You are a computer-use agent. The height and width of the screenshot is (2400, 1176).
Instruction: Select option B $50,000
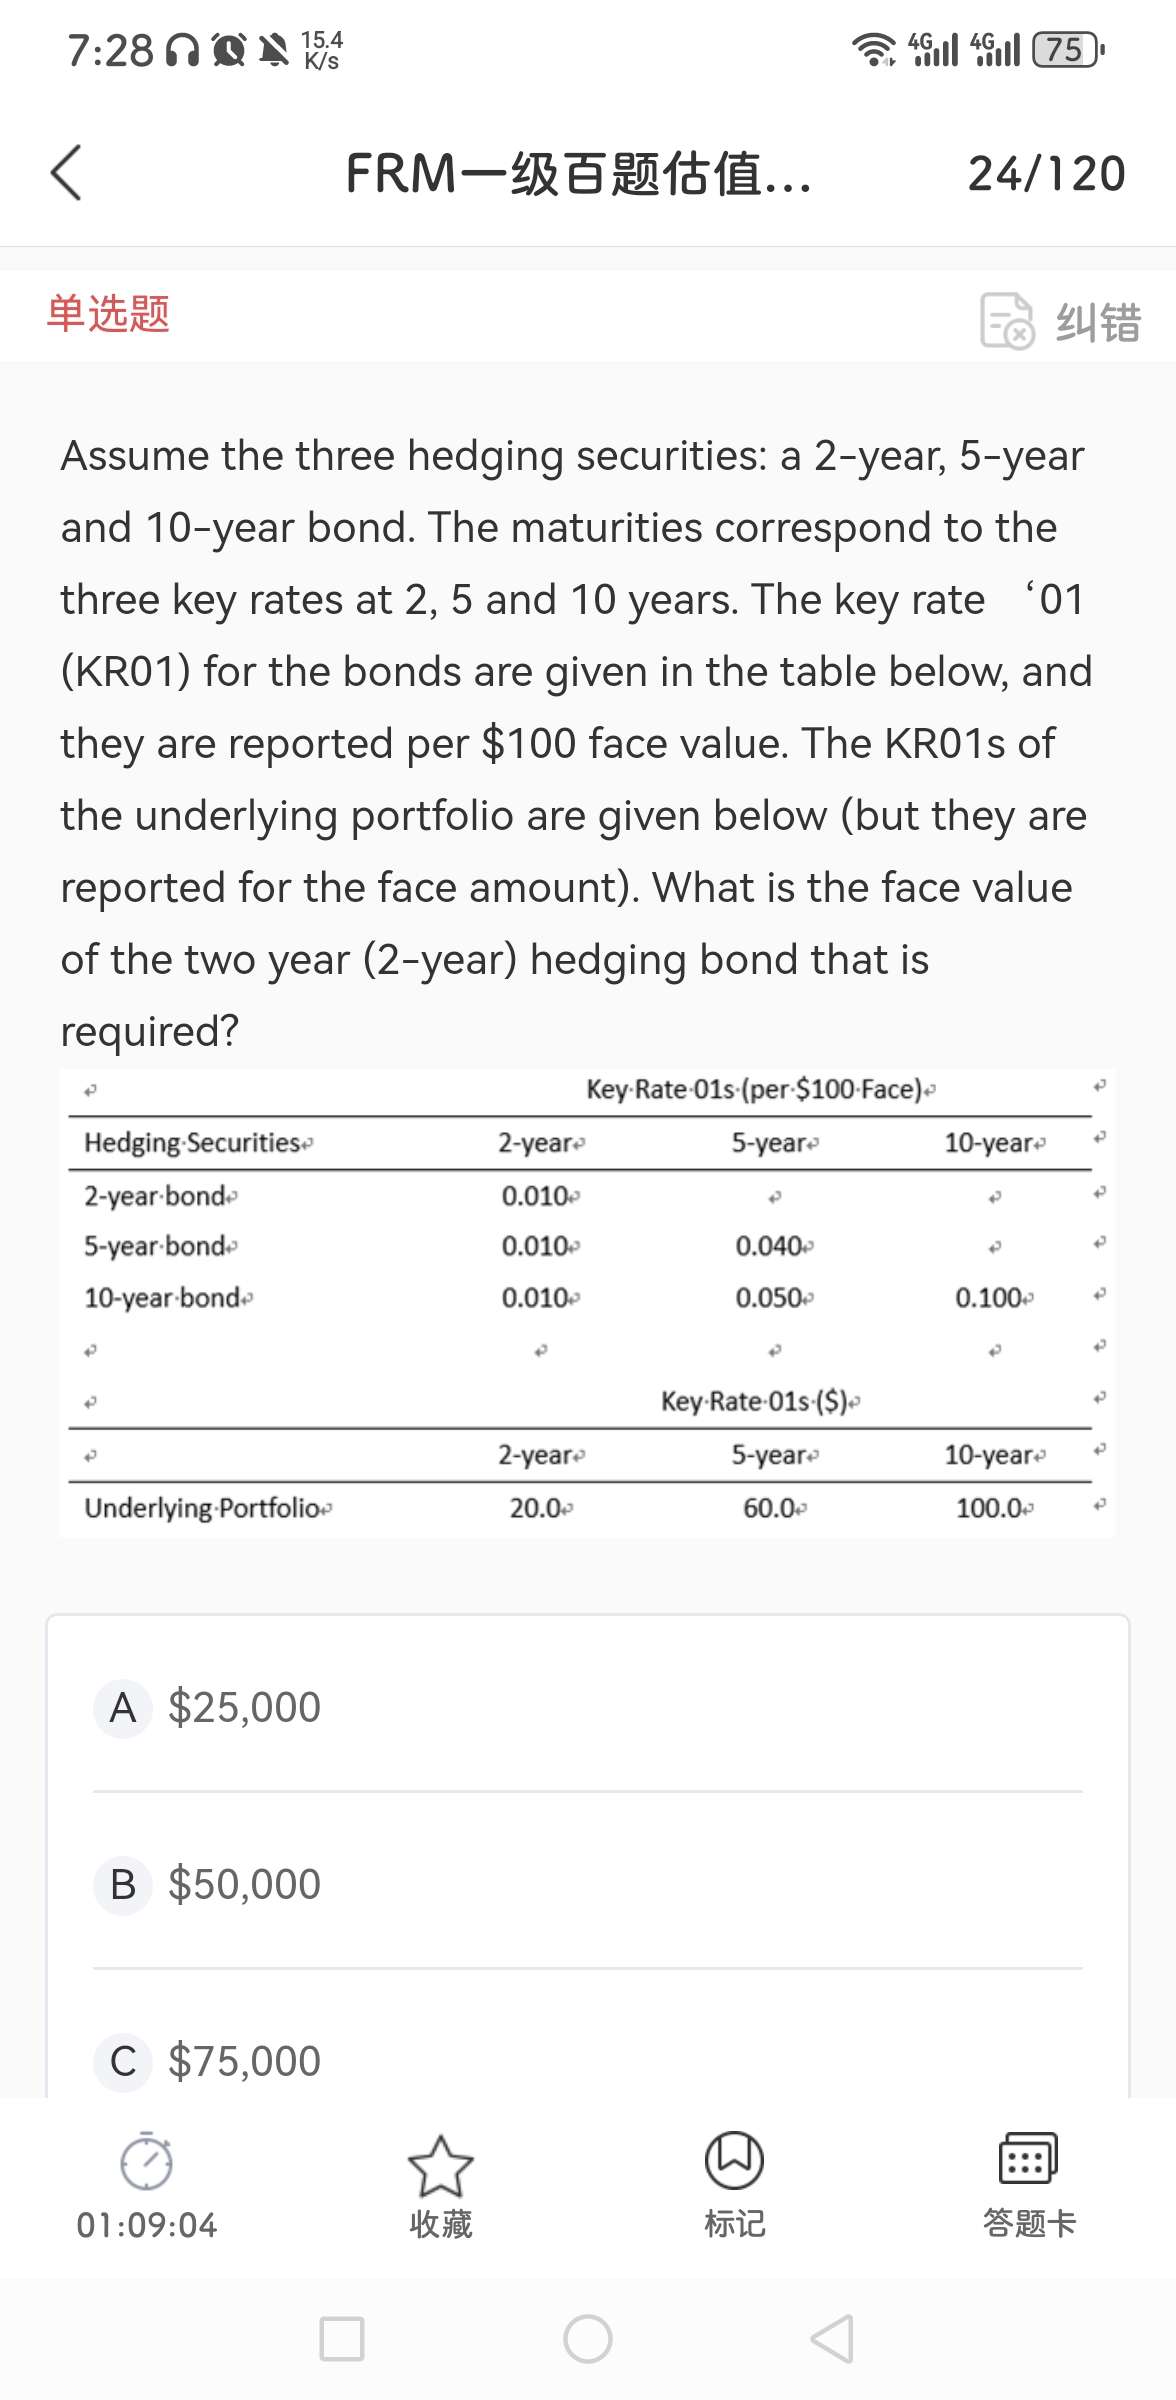(x=244, y=1884)
